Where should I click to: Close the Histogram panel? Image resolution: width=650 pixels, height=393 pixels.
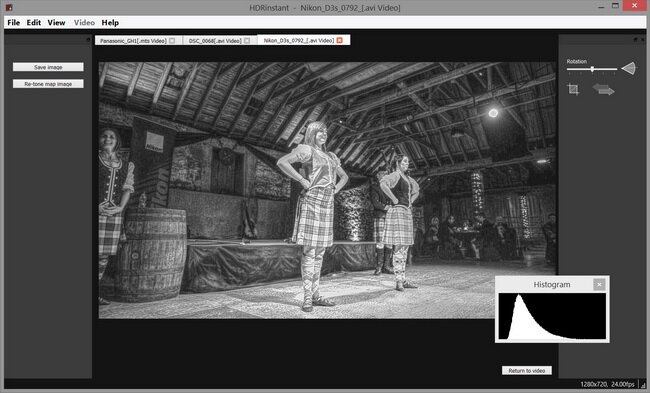599,284
